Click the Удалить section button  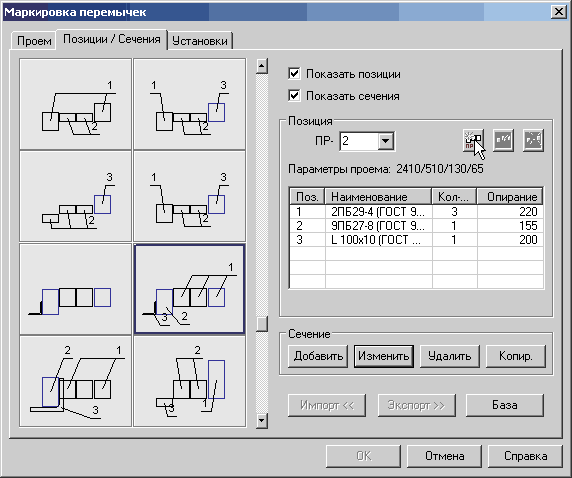(450, 356)
